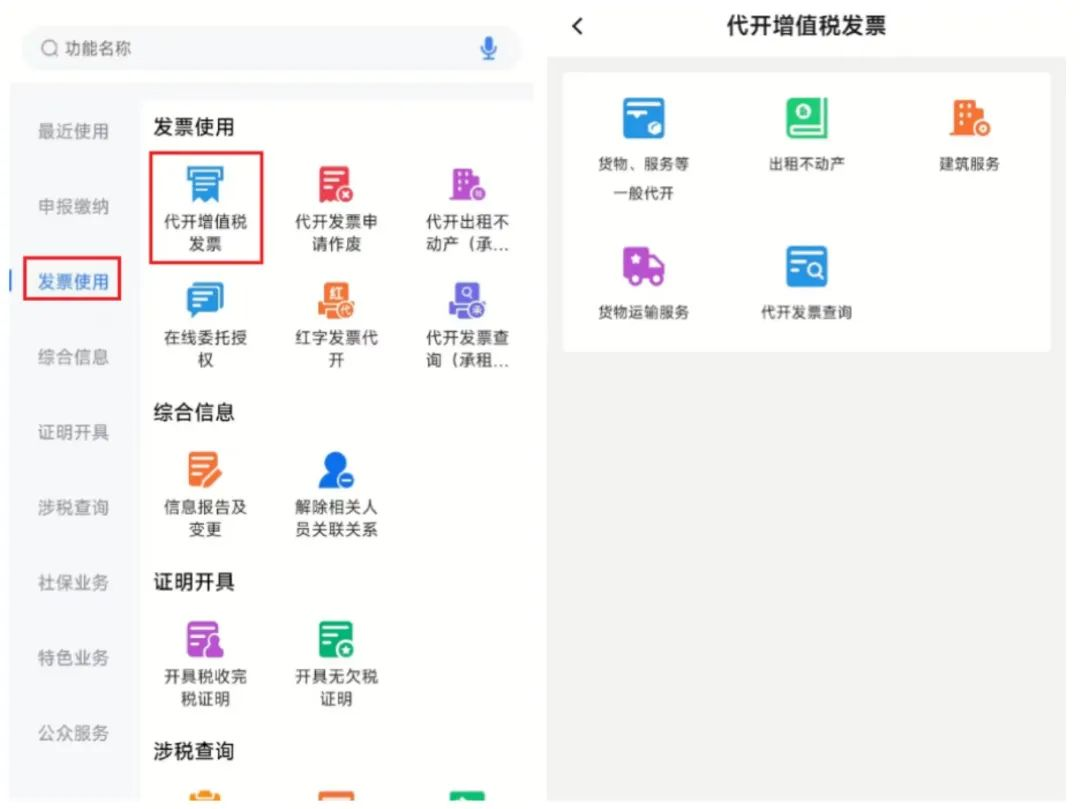Screen dimensions: 1080x809
Task: Select 出租不动产 icon
Action: 807,118
